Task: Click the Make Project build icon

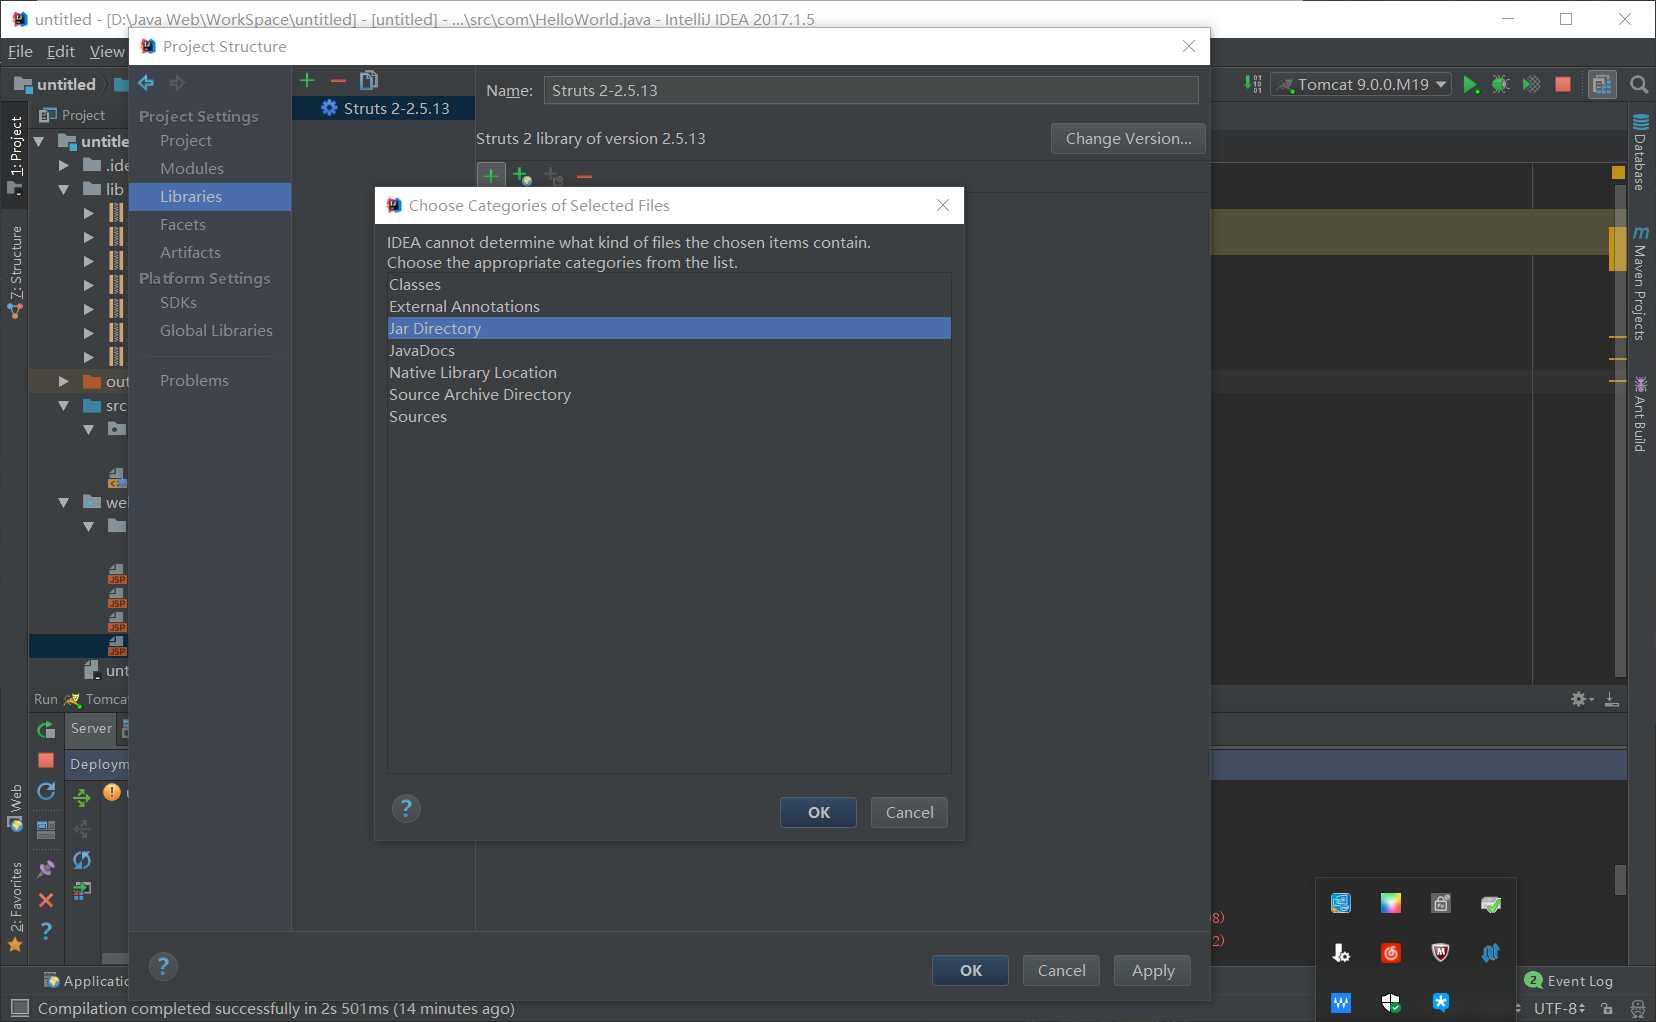Action: [x=1253, y=85]
